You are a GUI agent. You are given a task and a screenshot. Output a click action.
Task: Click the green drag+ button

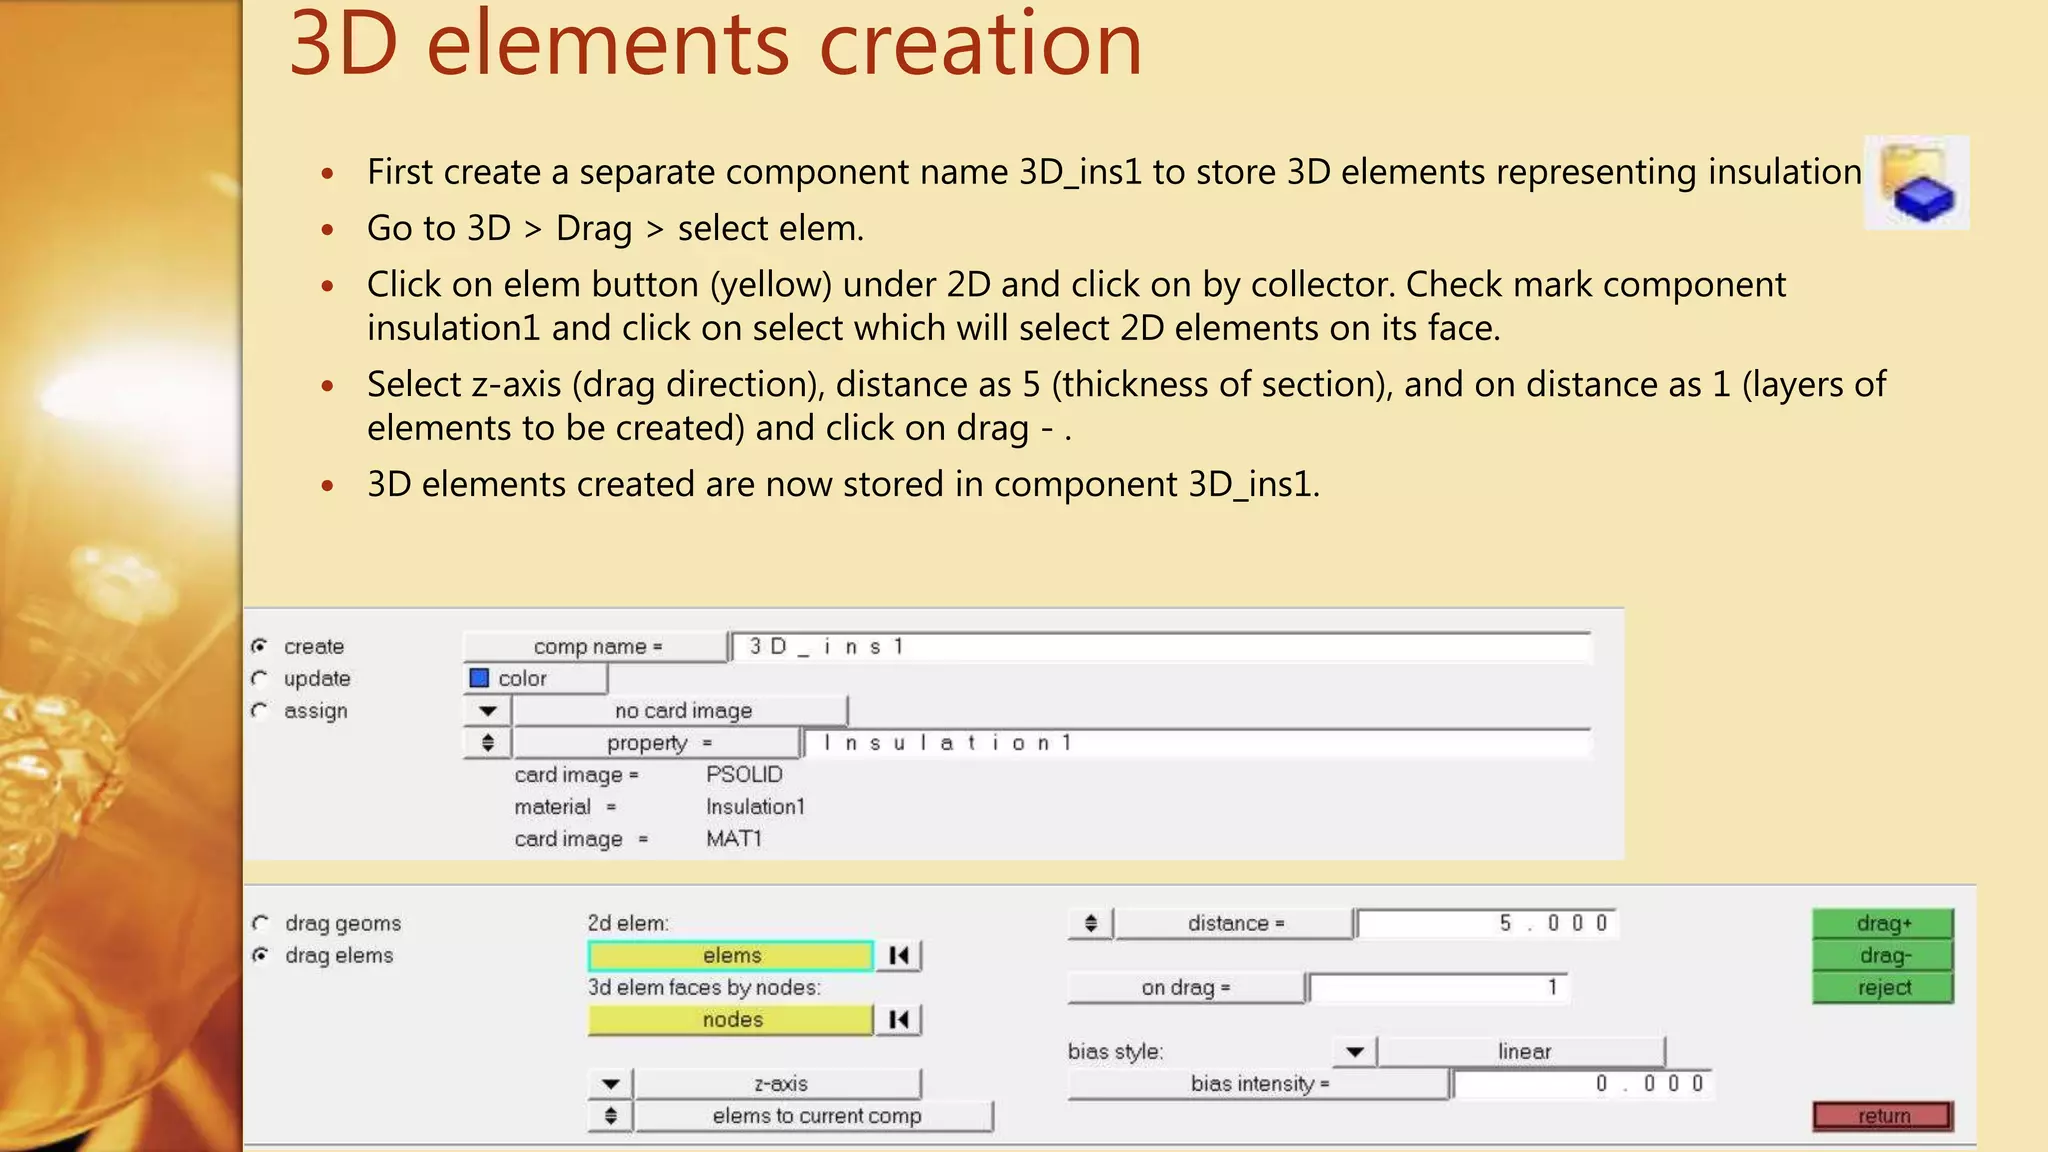tap(1883, 924)
